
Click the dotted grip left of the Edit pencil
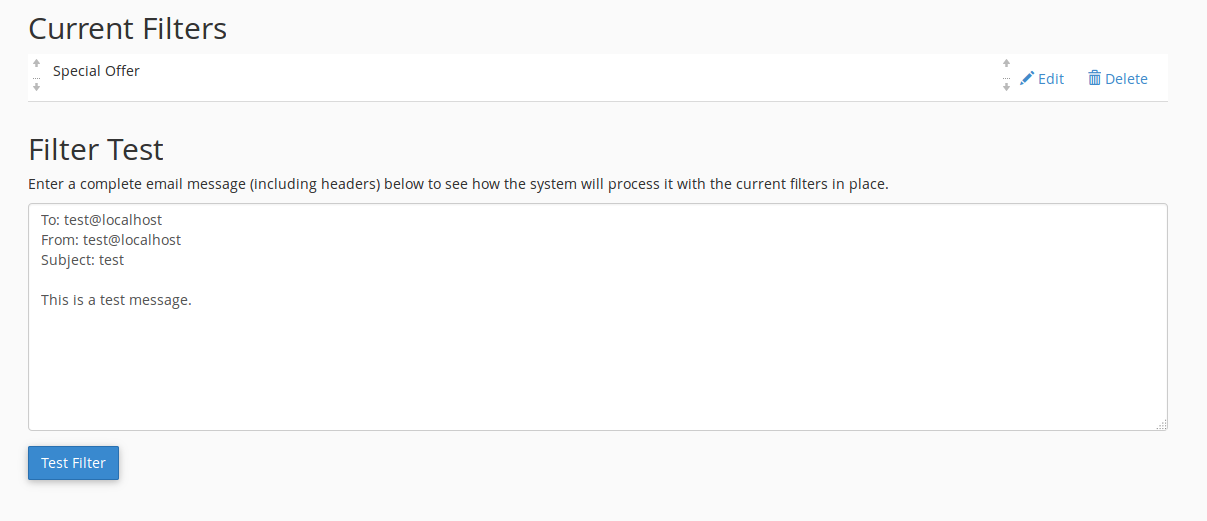pos(1006,76)
